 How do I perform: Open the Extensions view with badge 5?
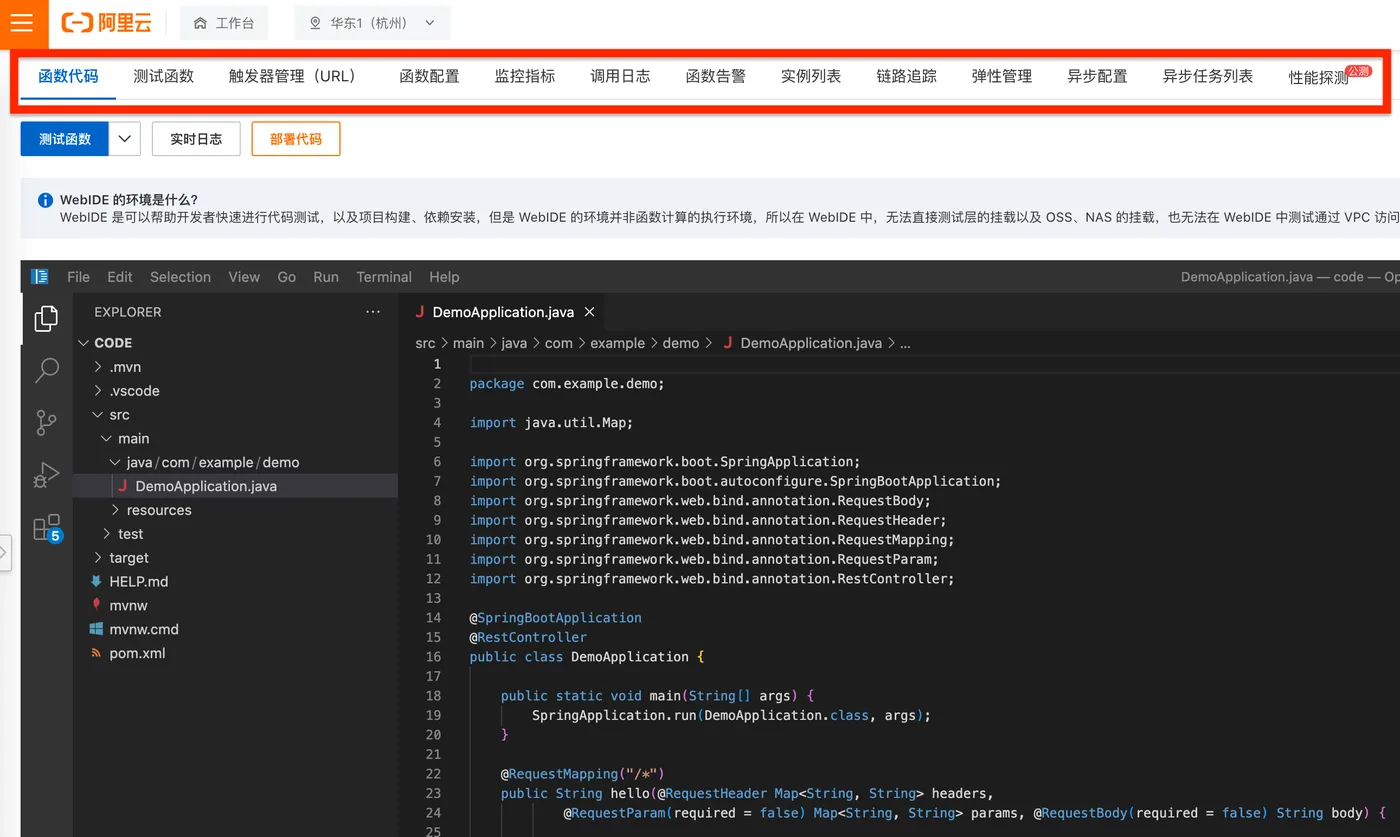[x=46, y=527]
